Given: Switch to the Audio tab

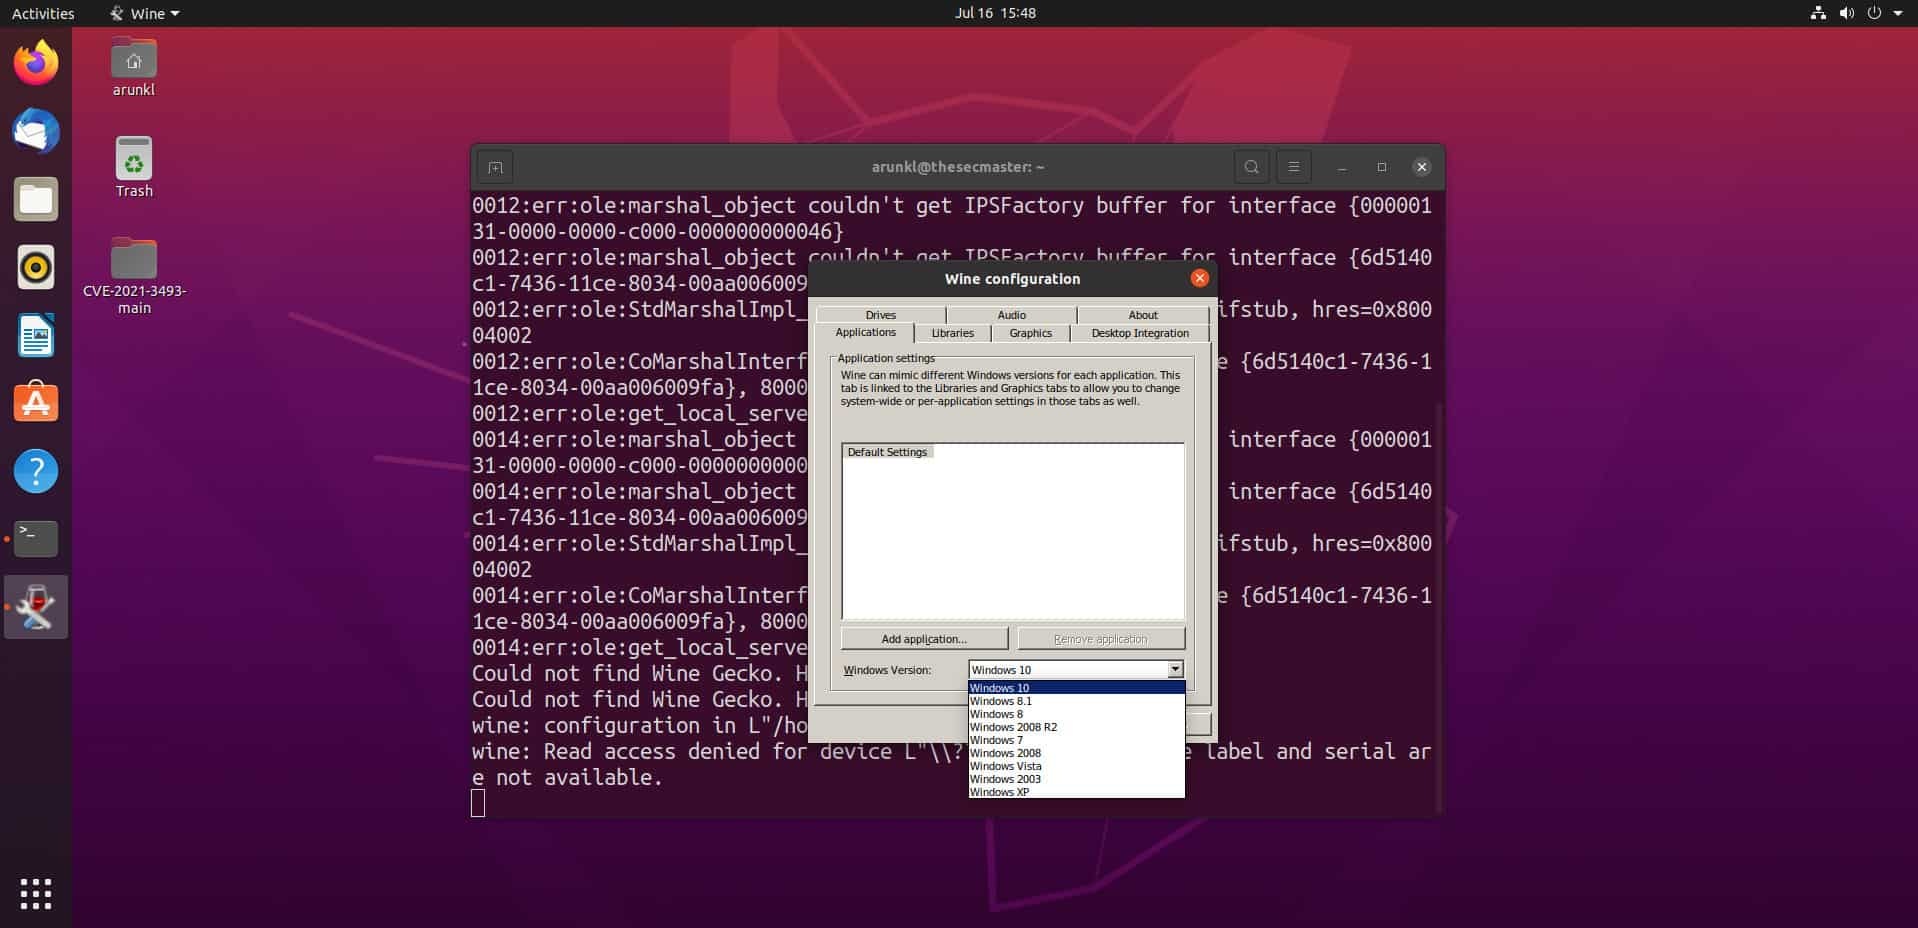Looking at the screenshot, I should (1012, 315).
